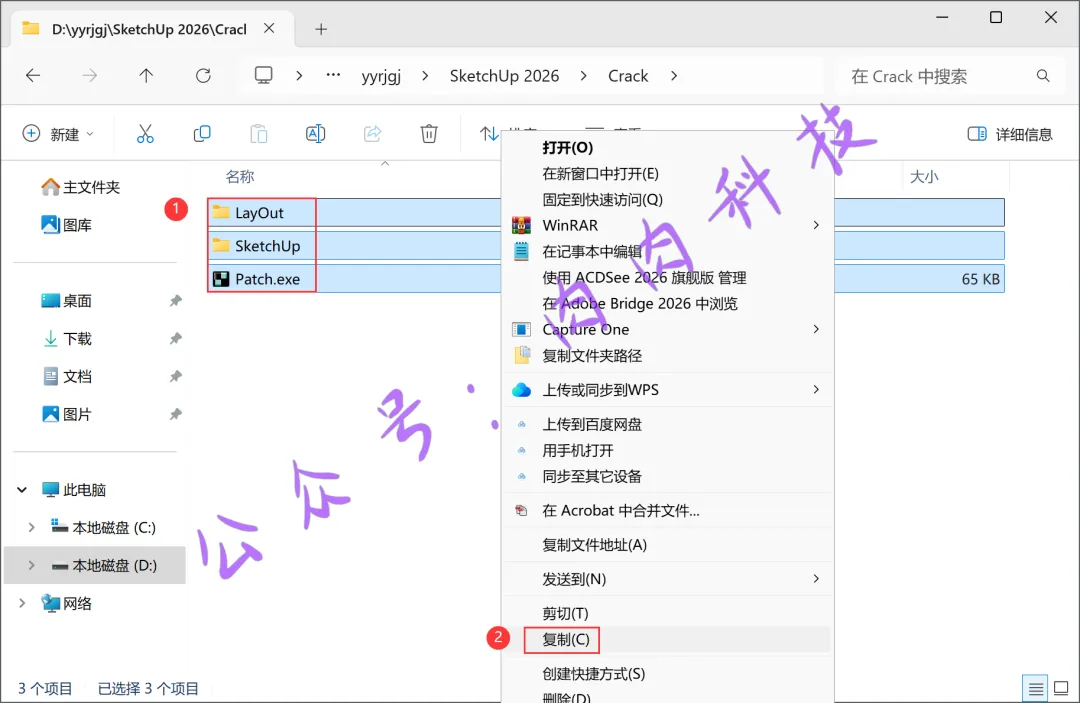Open the 新建 dropdown menu
The width and height of the screenshot is (1080, 703).
pyautogui.click(x=59, y=134)
